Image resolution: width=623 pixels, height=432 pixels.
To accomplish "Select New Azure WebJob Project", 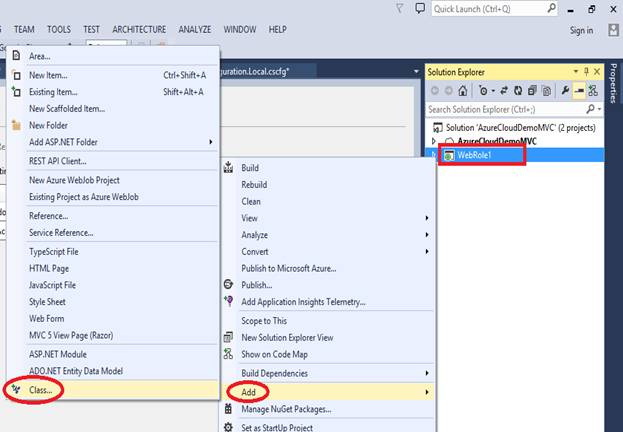I will pos(113,180).
